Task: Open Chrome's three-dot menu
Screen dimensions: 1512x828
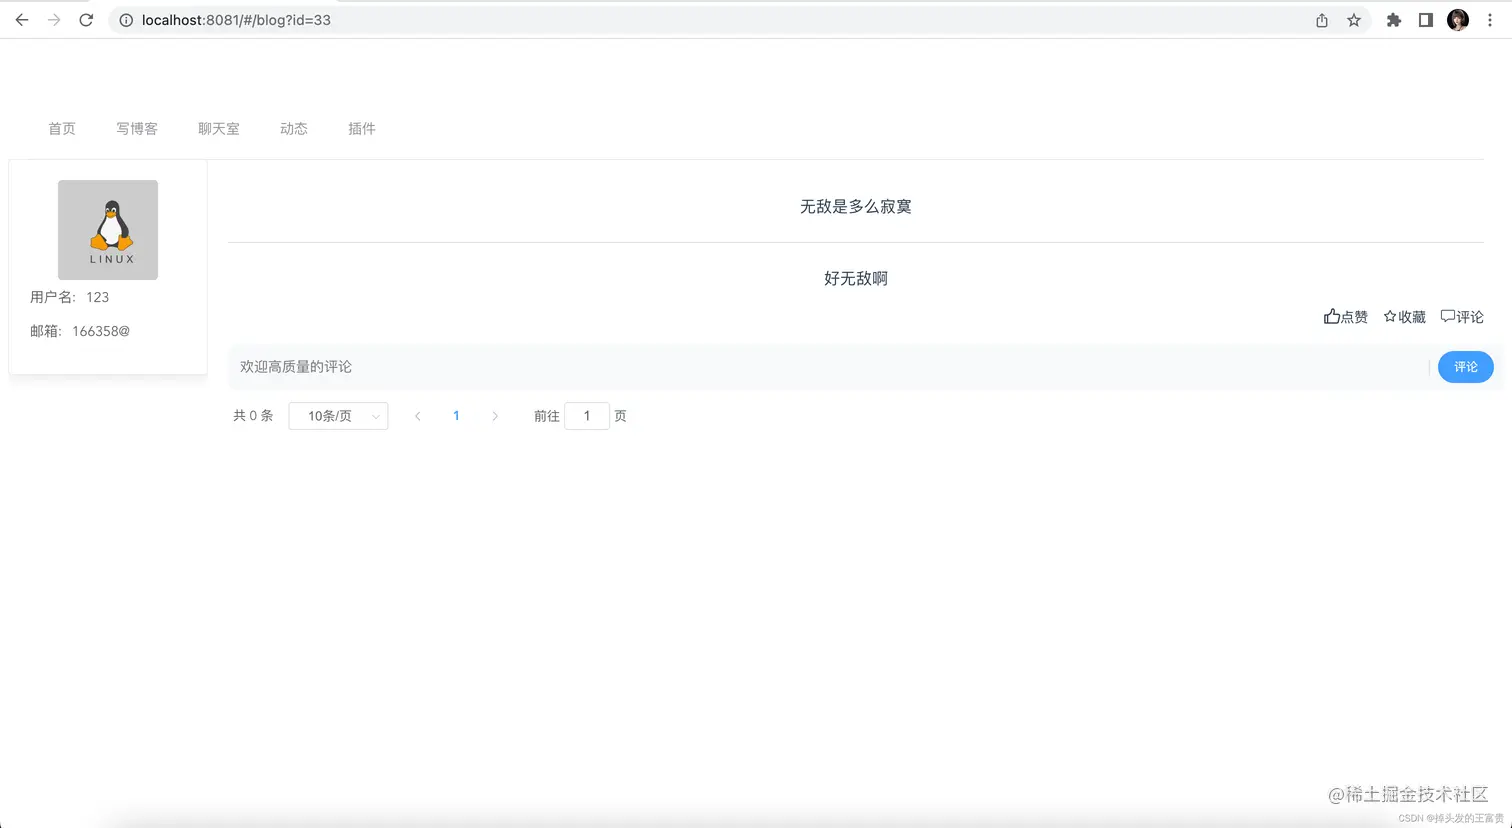Action: tap(1491, 19)
